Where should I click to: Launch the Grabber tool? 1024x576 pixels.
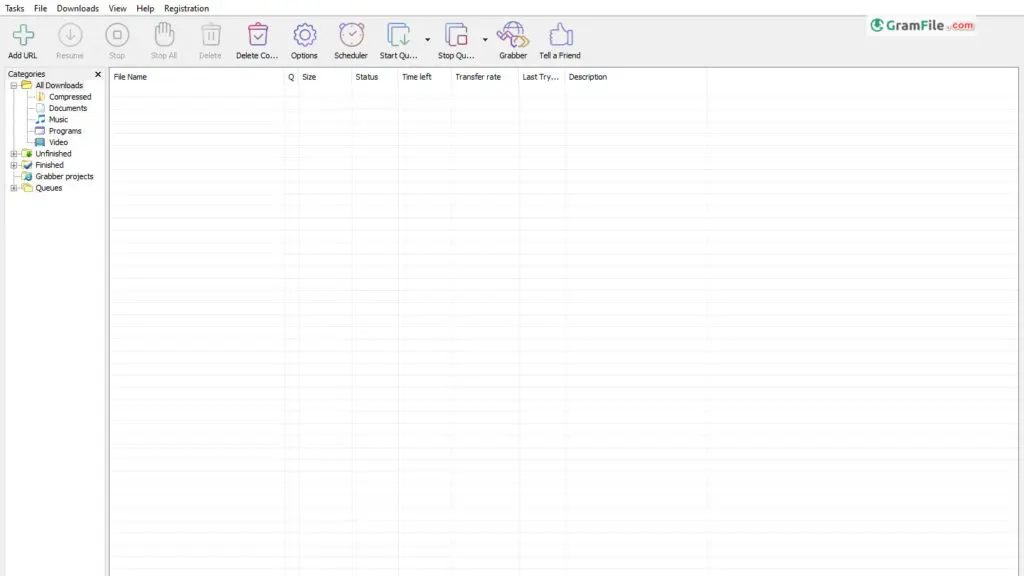point(512,36)
